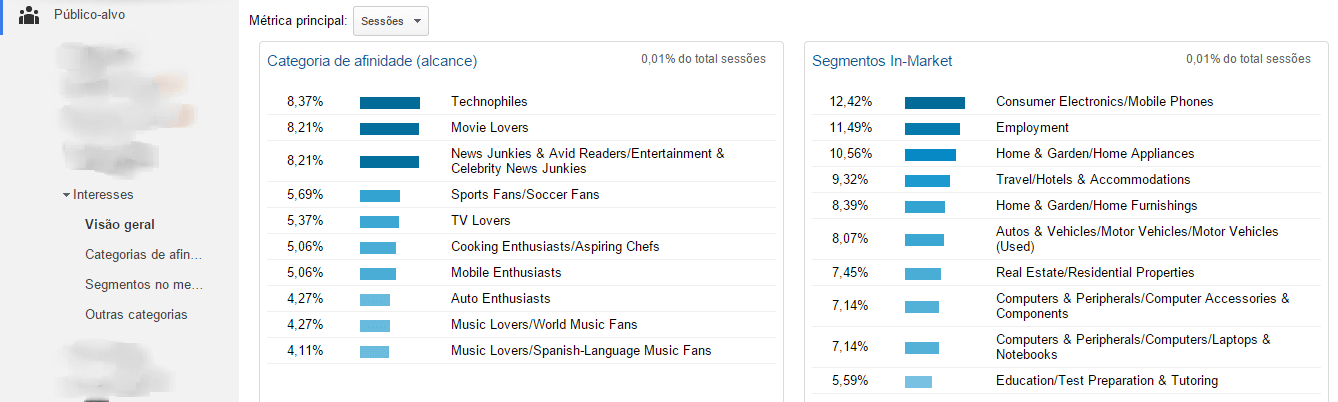The width and height of the screenshot is (1338, 402).
Task: Click the Education/Test Preparation & Tutoring row
Action: click(1107, 381)
